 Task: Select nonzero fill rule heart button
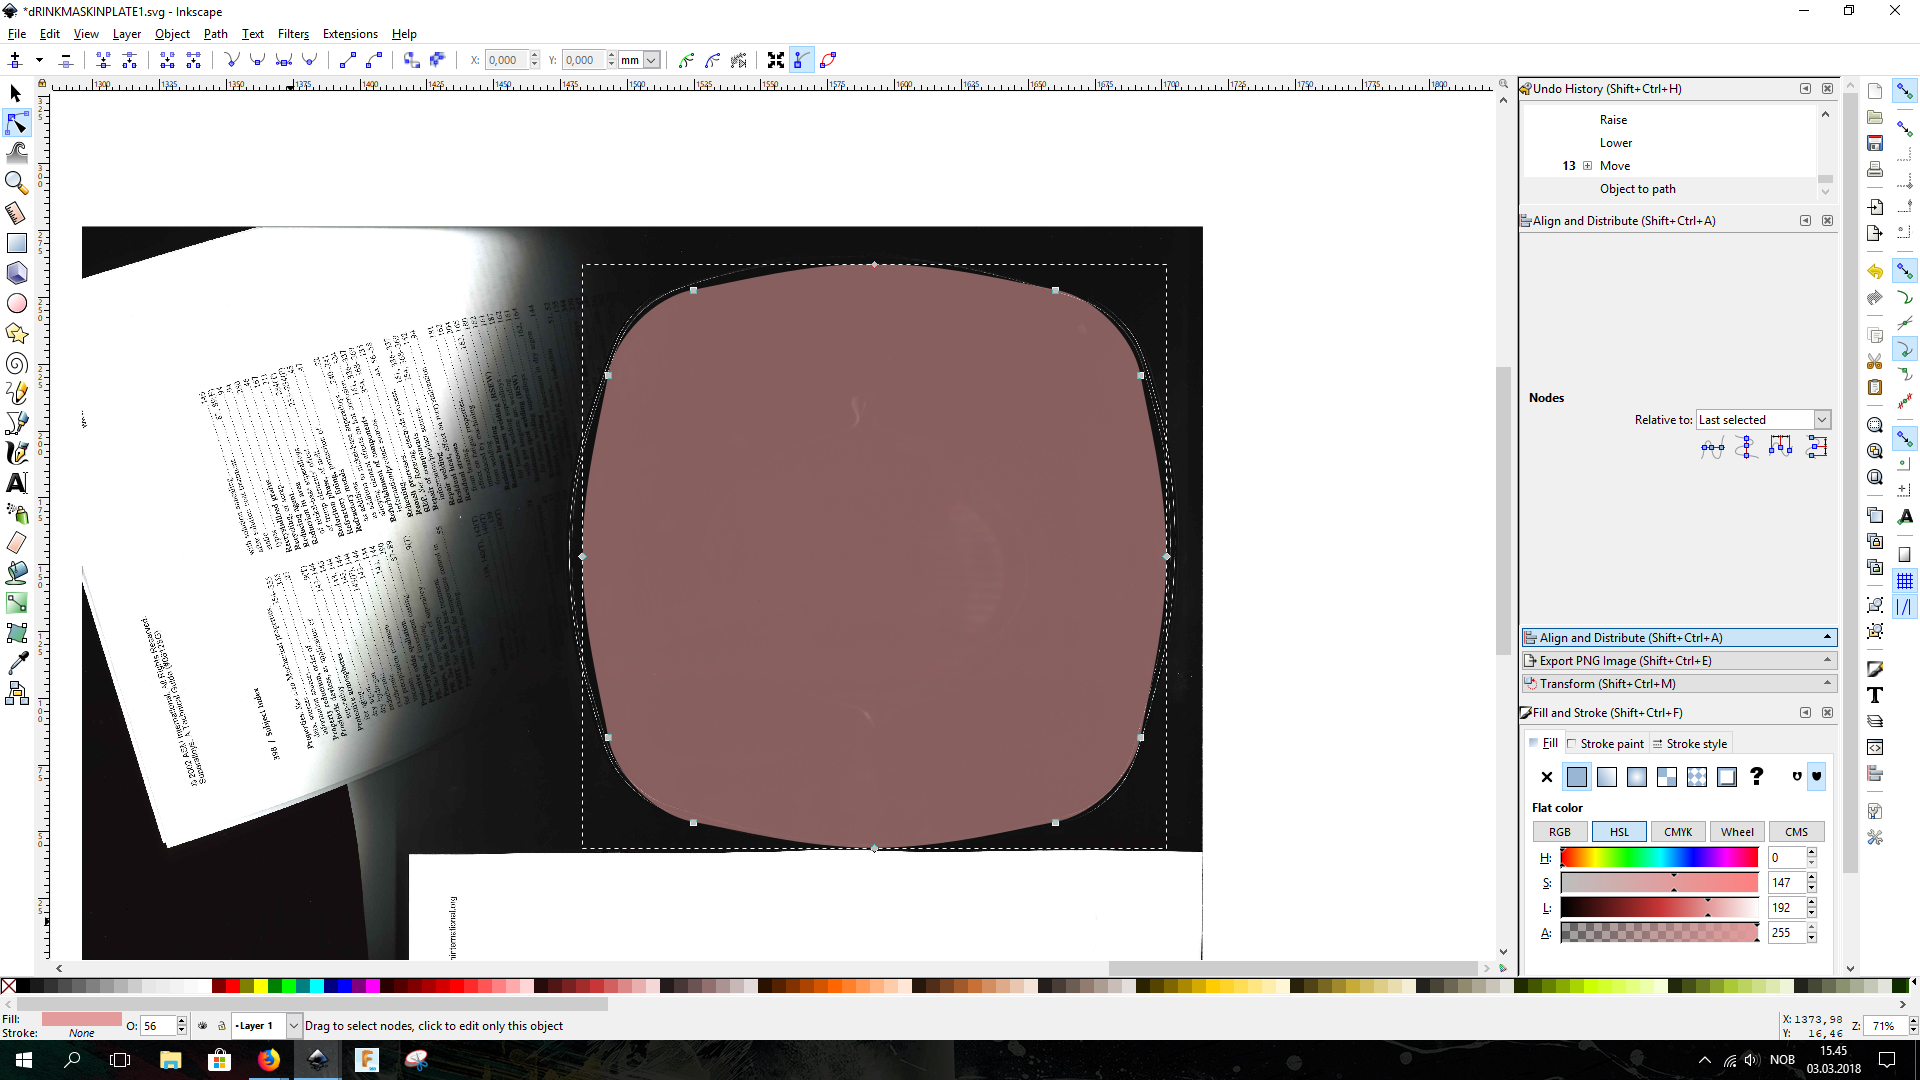point(1817,777)
